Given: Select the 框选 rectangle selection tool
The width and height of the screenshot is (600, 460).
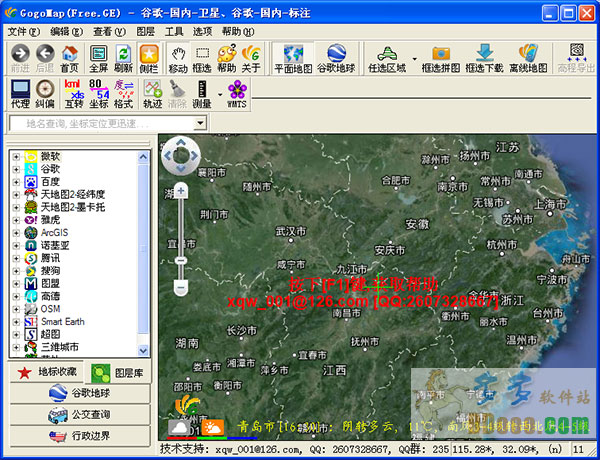Looking at the screenshot, I should [x=202, y=58].
